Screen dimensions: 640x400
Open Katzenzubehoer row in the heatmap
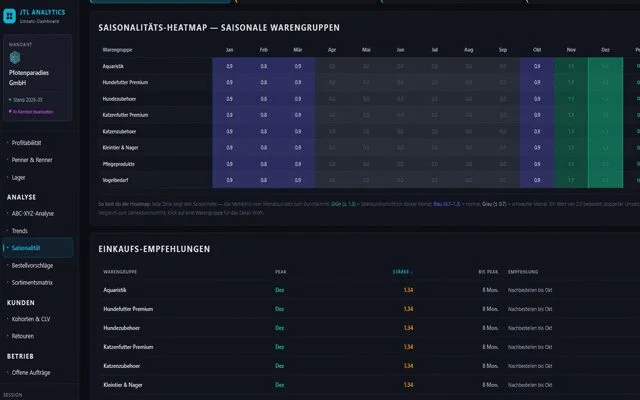(119, 131)
